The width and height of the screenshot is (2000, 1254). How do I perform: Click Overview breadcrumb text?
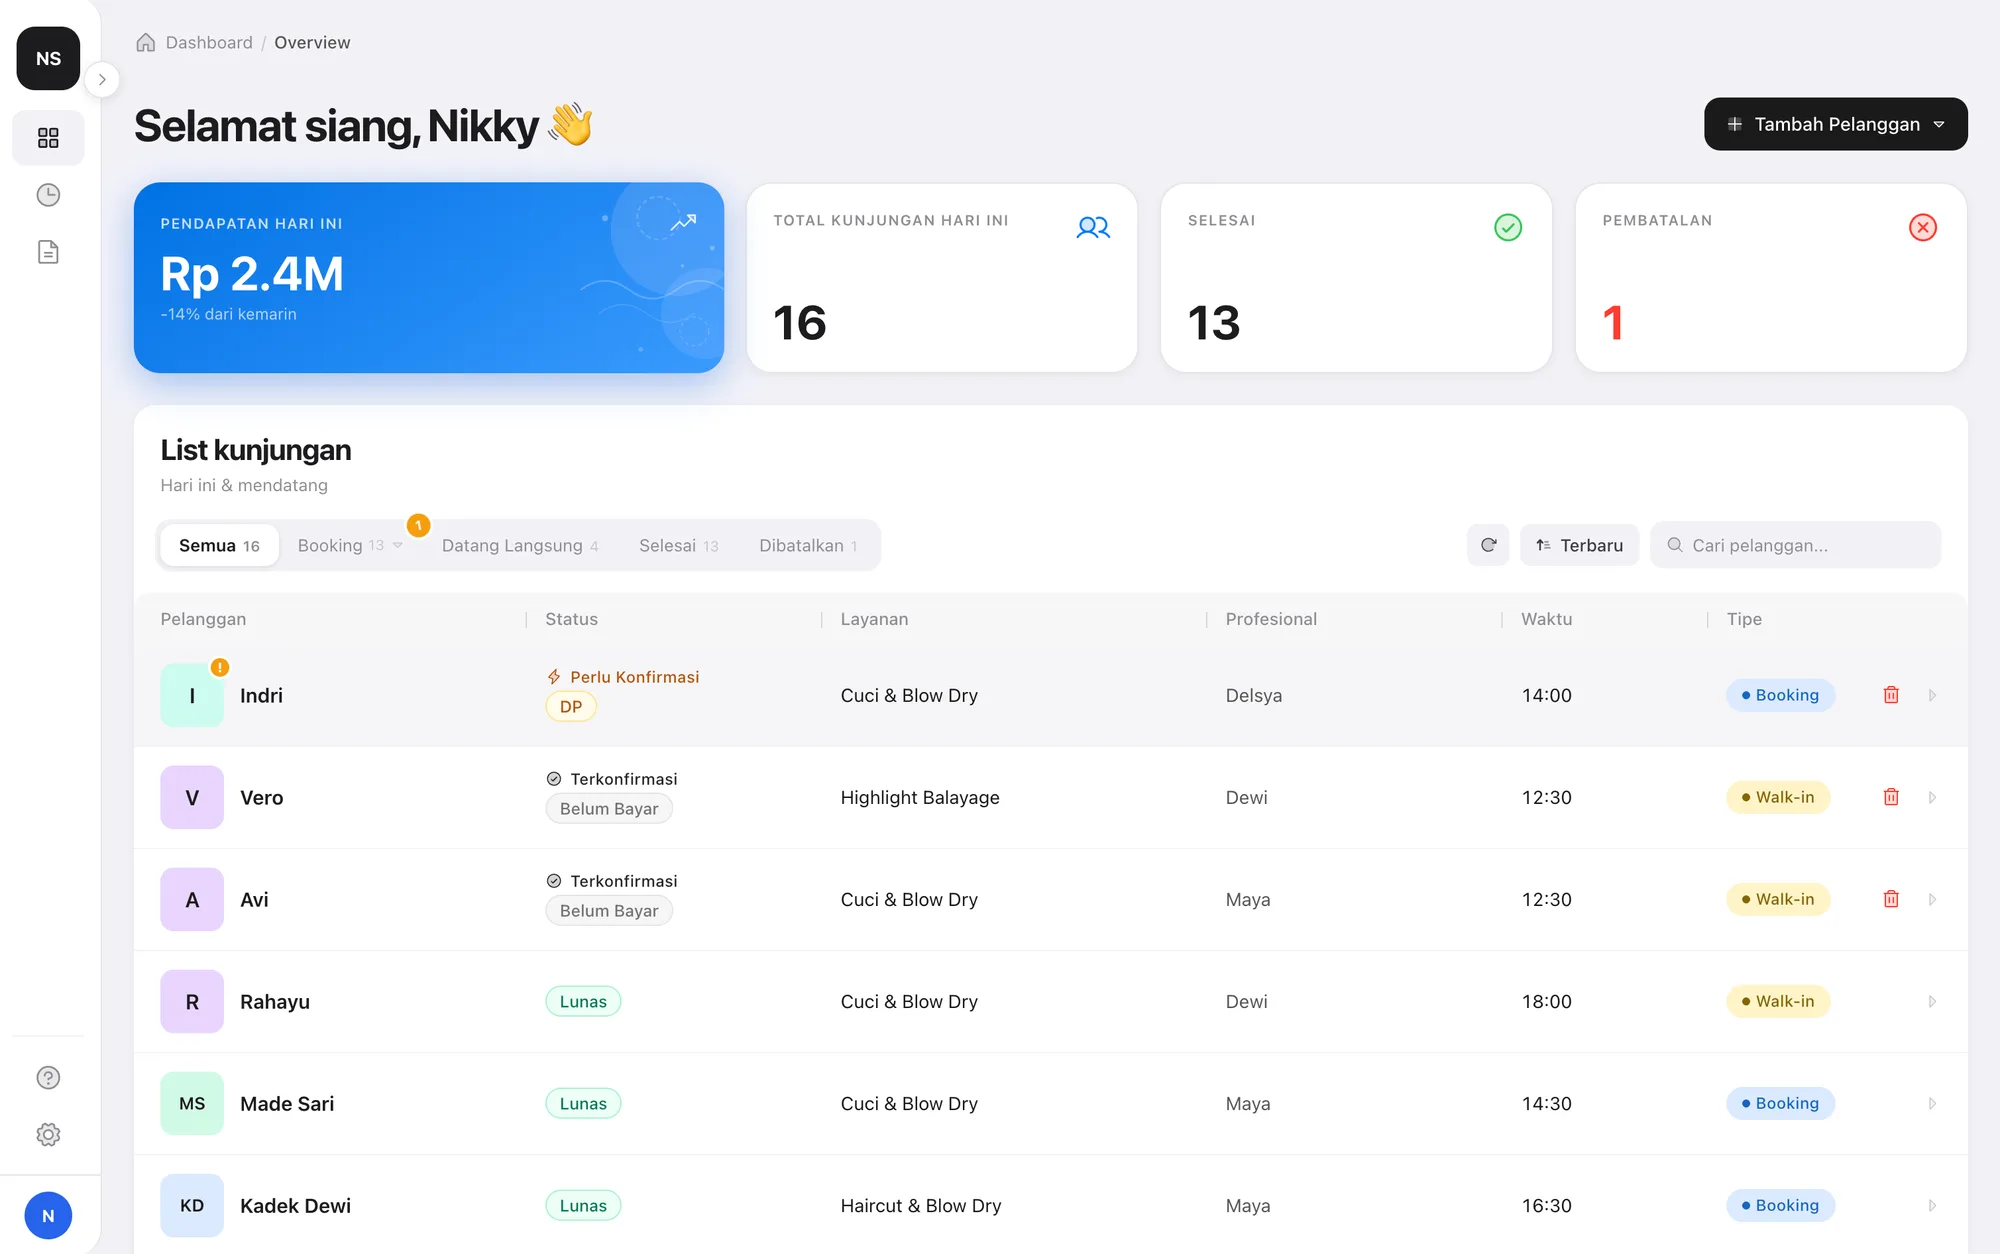312,42
